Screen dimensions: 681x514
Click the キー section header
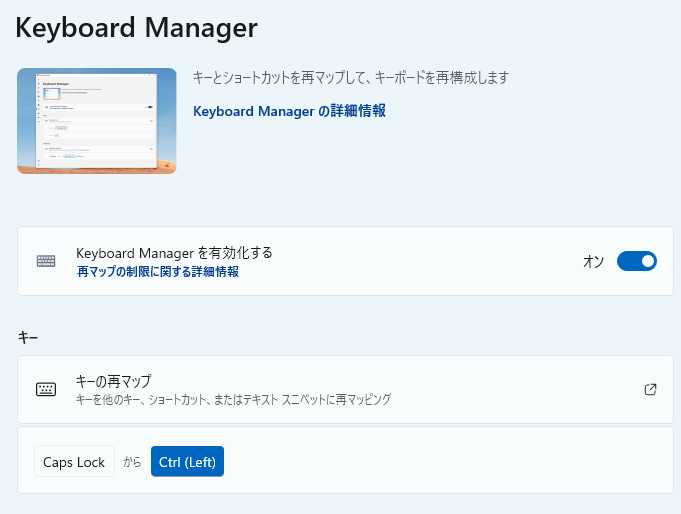pos(28,338)
